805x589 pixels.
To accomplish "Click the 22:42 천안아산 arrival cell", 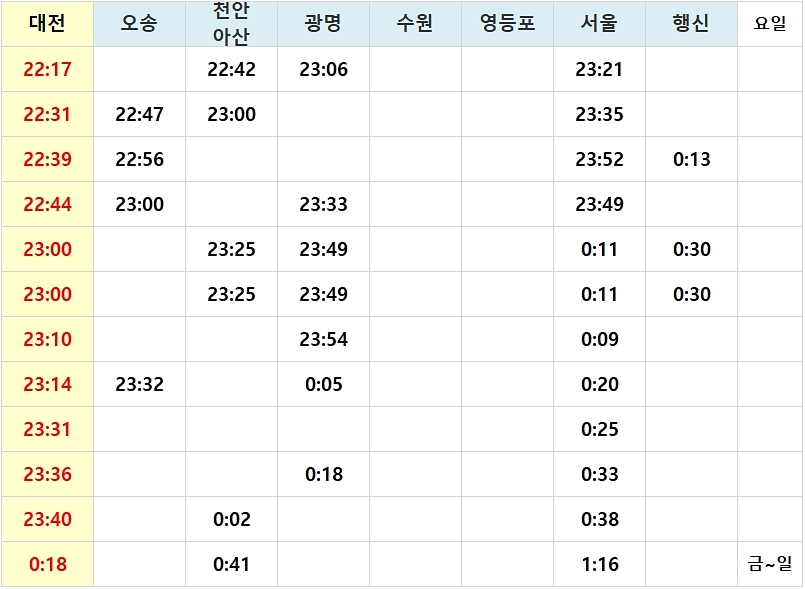I will pos(231,69).
